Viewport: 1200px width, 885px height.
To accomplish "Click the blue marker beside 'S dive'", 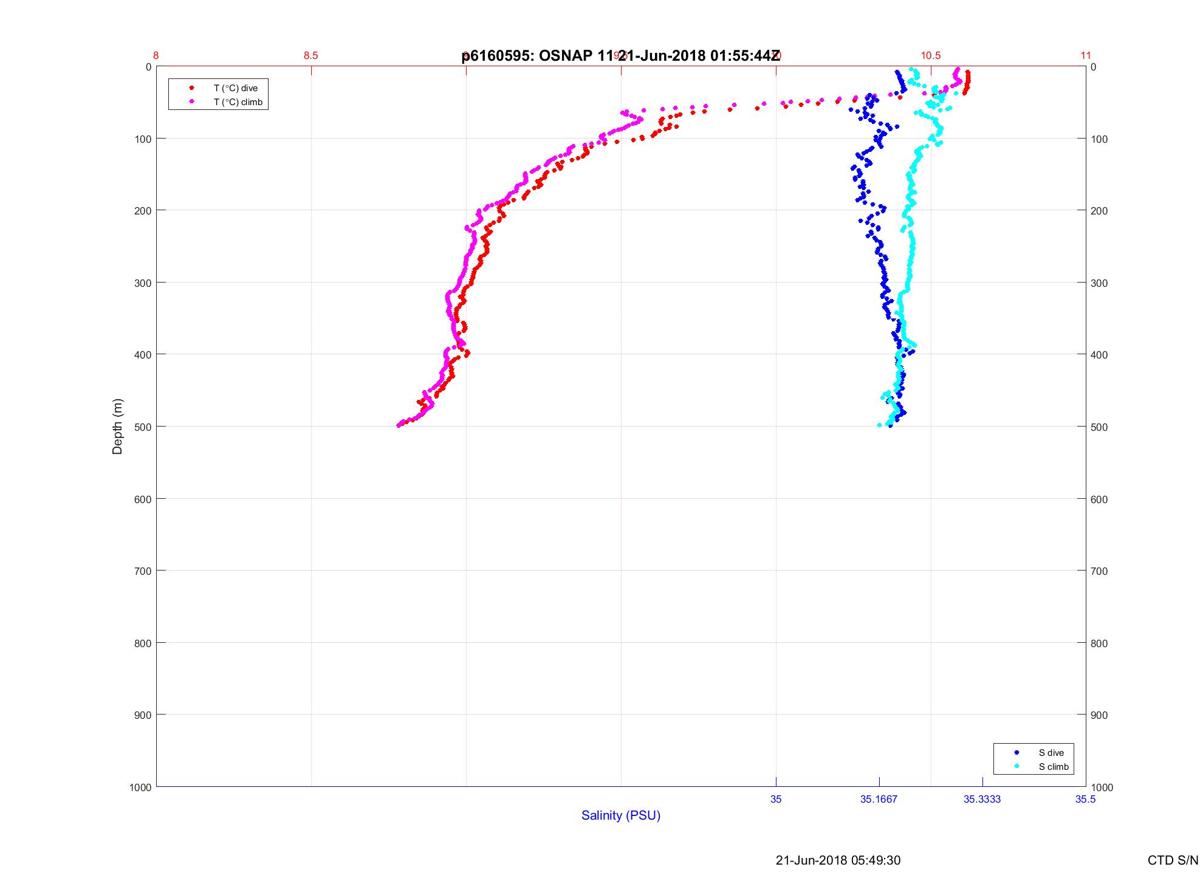I will coord(1016,752).
